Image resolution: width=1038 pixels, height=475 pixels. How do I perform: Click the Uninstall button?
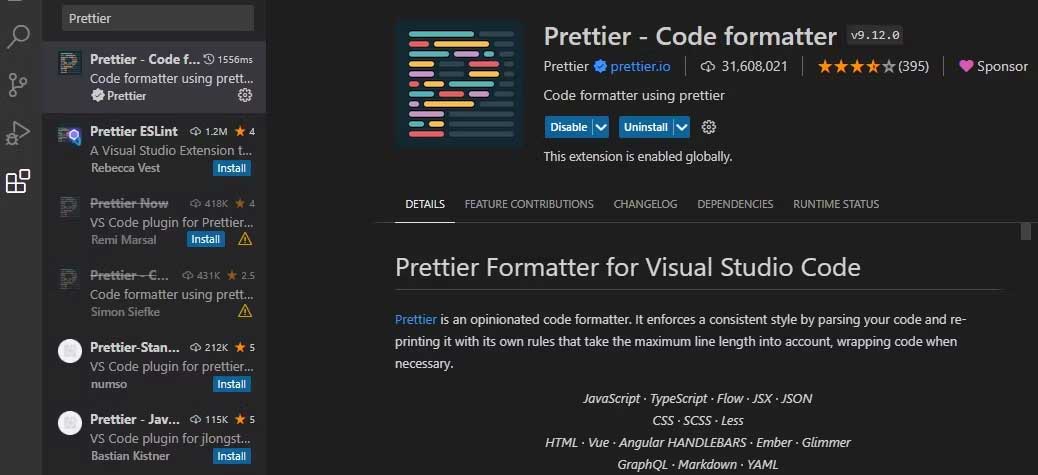pyautogui.click(x=646, y=127)
